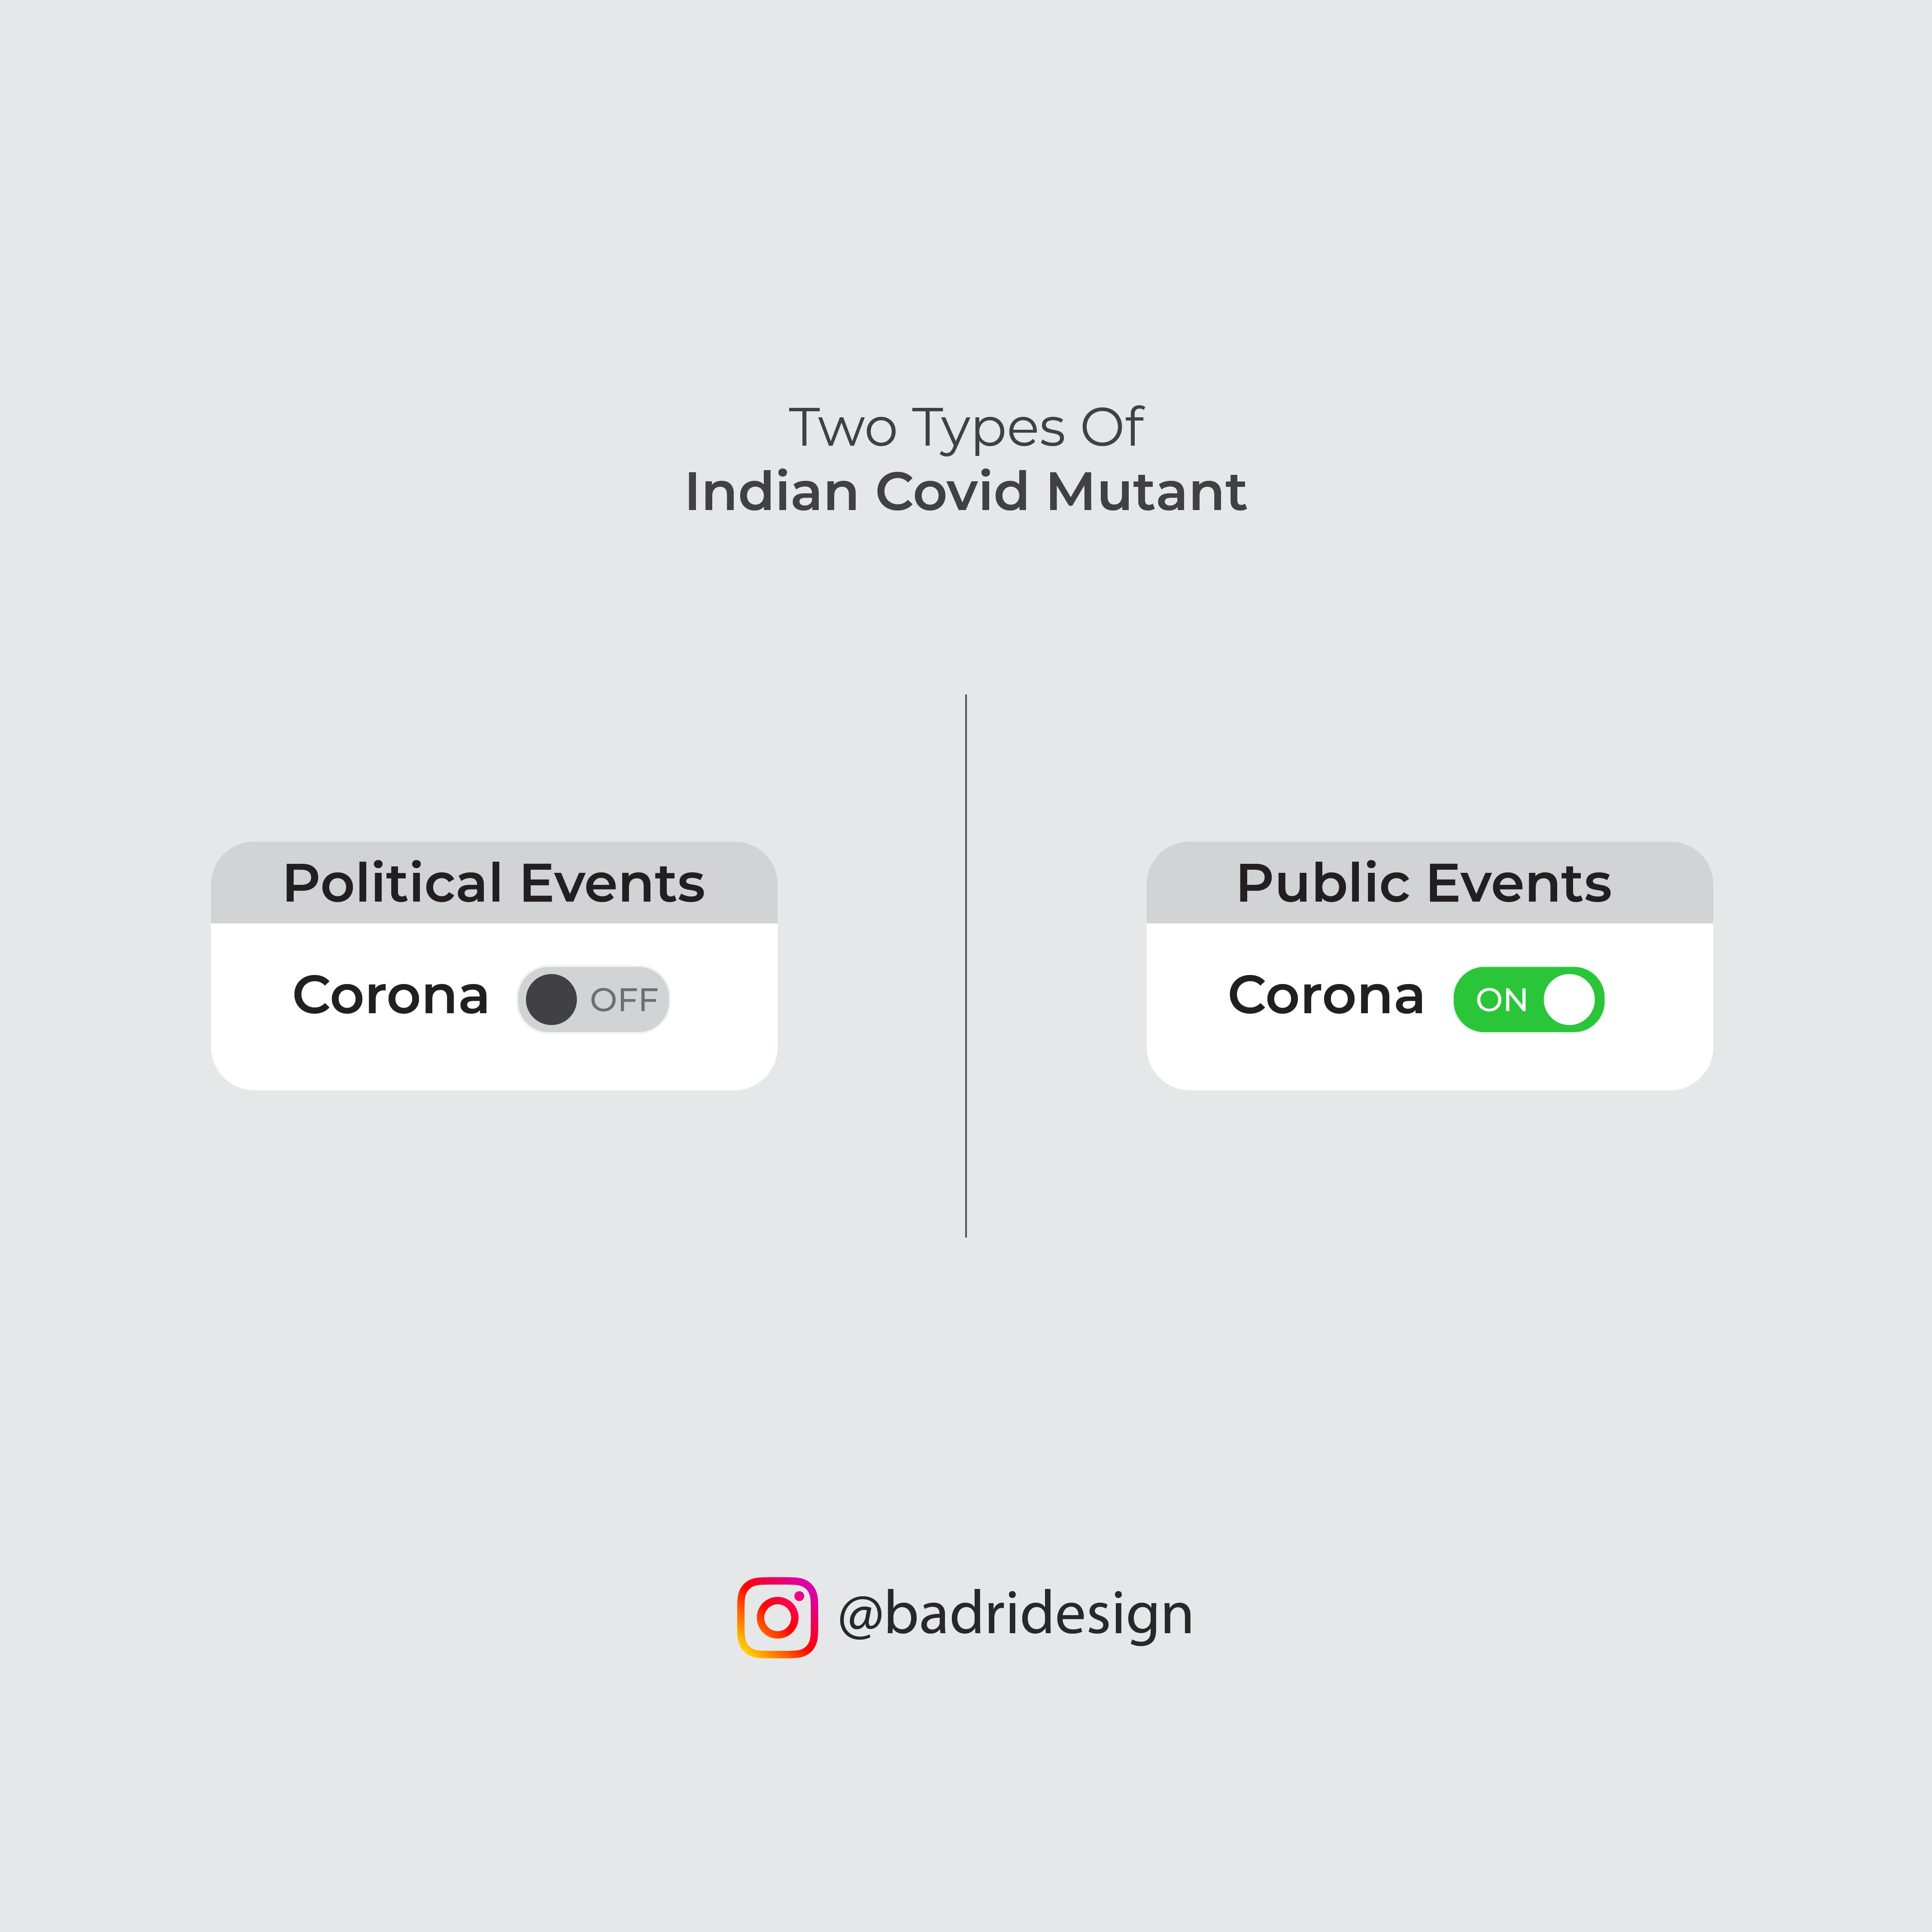Screen dimensions: 1932x1932
Task: Enable the Corona switch under Political Events
Action: coord(593,999)
